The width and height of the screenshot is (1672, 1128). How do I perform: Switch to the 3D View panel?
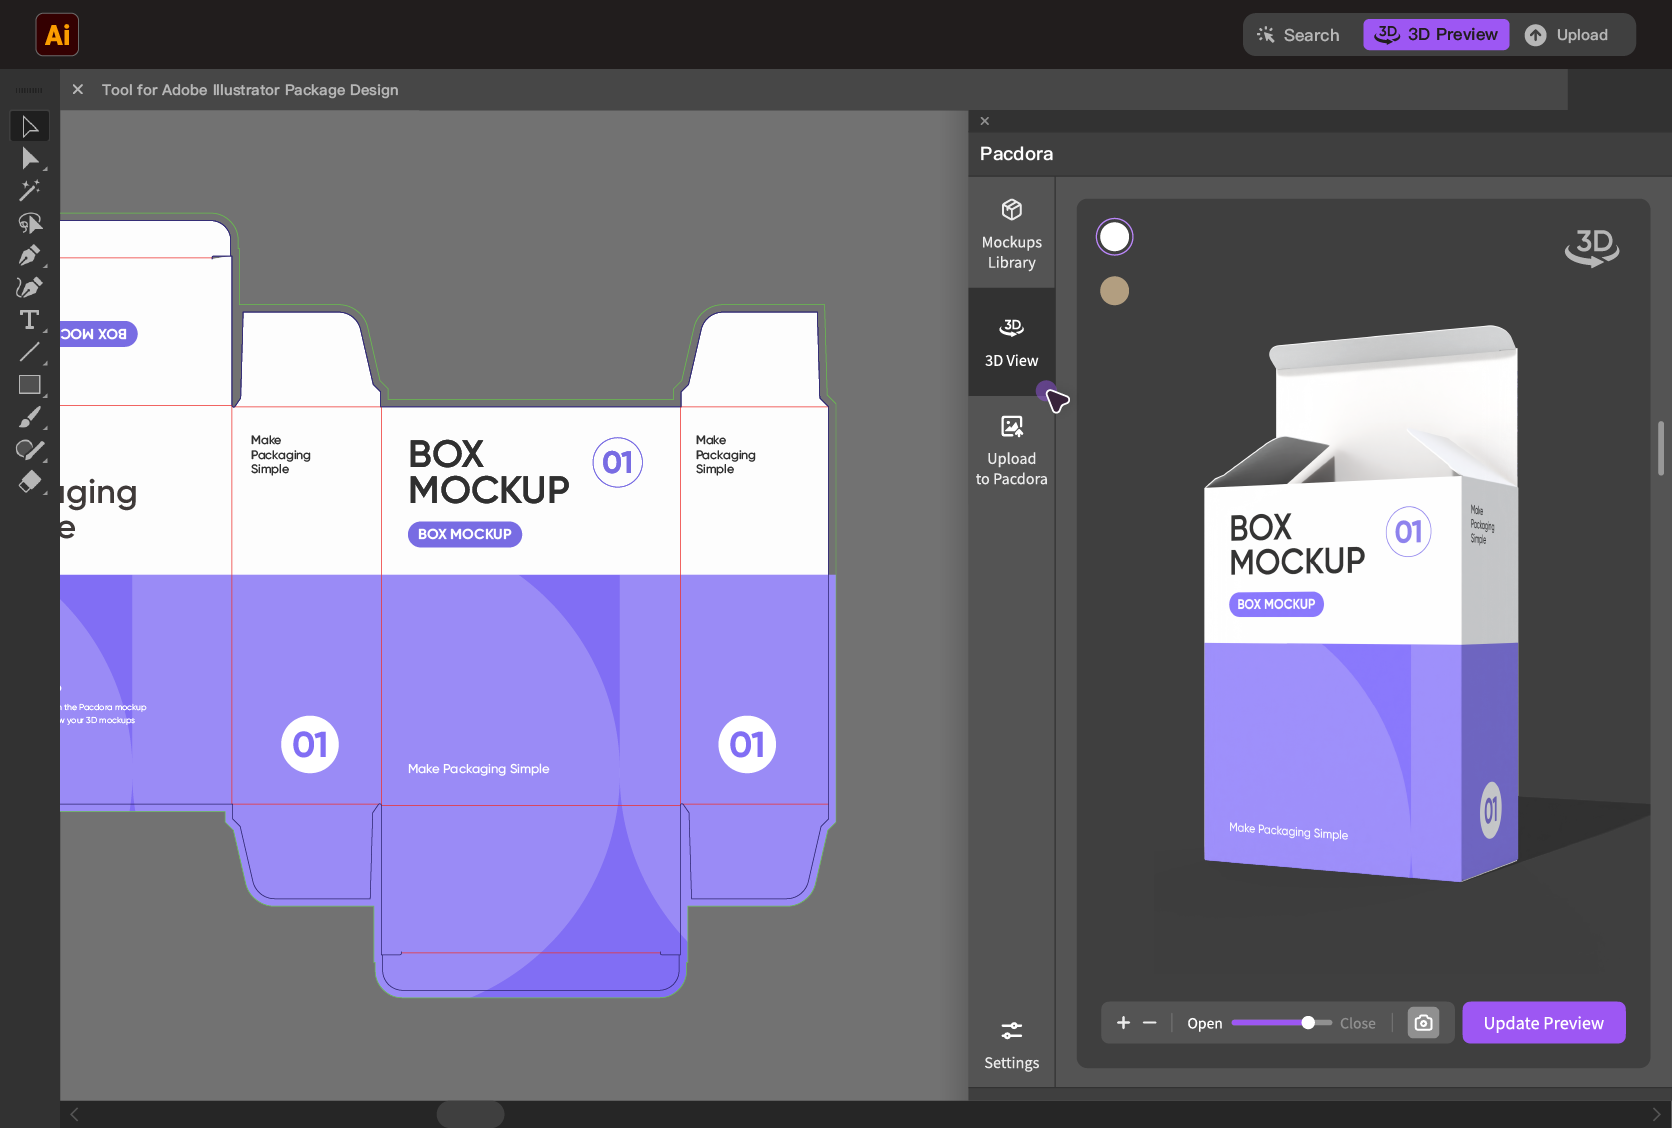[x=1011, y=342]
